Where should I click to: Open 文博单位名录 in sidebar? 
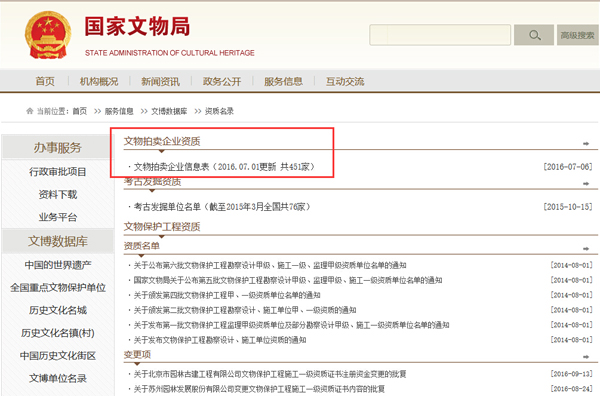click(58, 378)
